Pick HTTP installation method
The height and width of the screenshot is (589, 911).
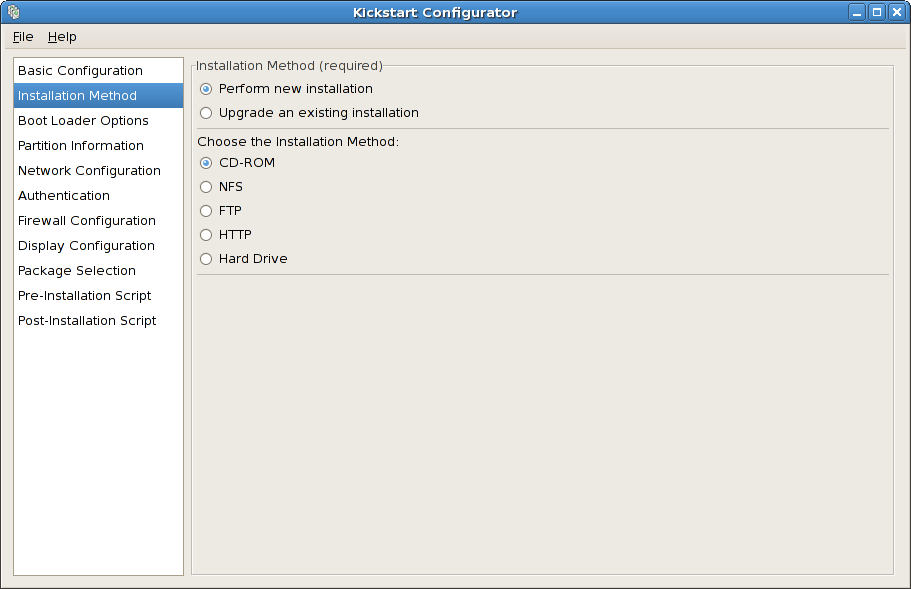(x=206, y=235)
